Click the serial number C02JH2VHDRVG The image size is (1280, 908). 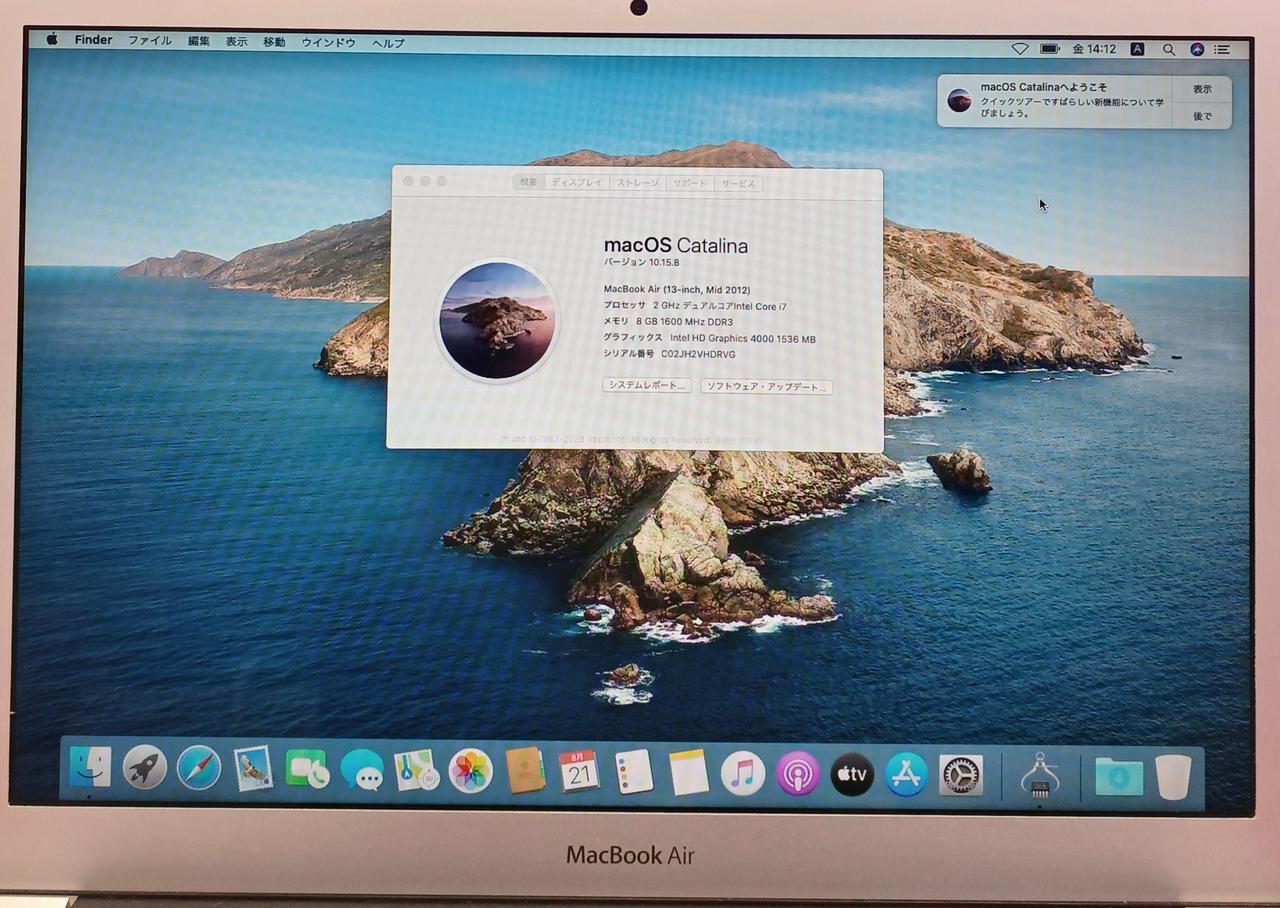(x=698, y=354)
